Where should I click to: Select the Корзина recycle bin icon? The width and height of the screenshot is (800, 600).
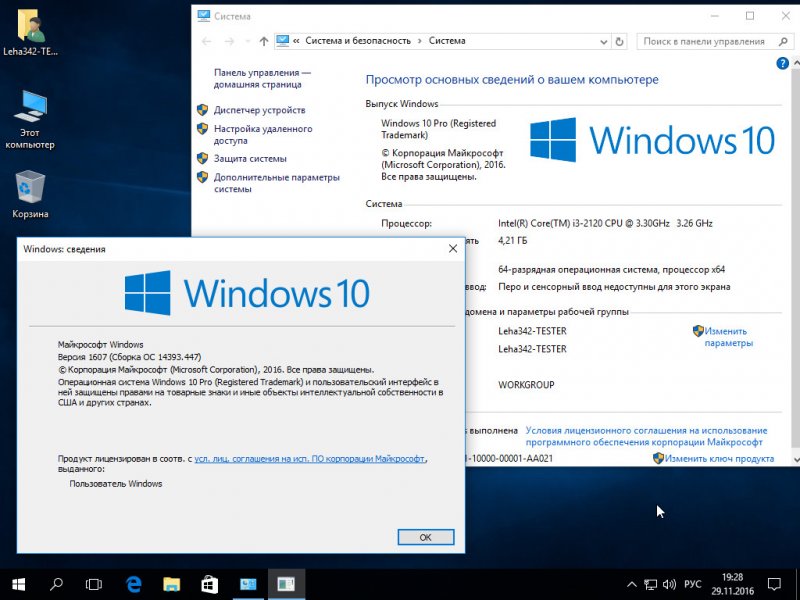point(30,194)
